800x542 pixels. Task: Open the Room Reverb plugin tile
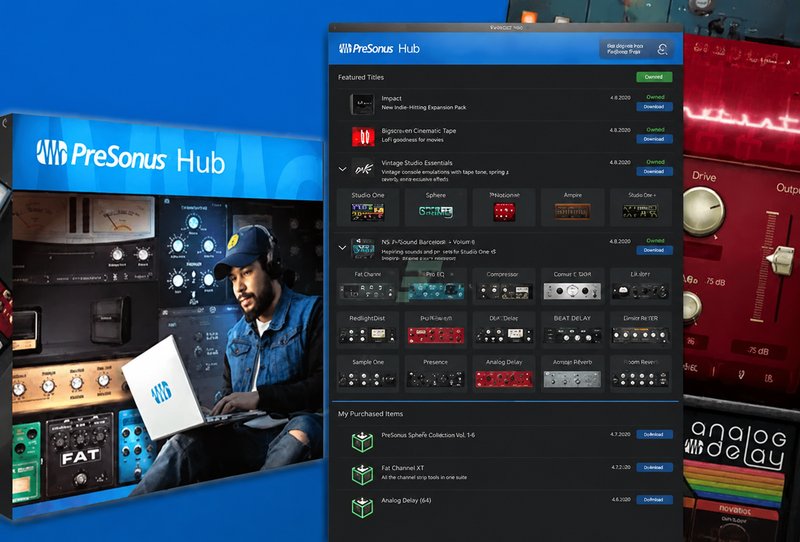click(x=641, y=374)
